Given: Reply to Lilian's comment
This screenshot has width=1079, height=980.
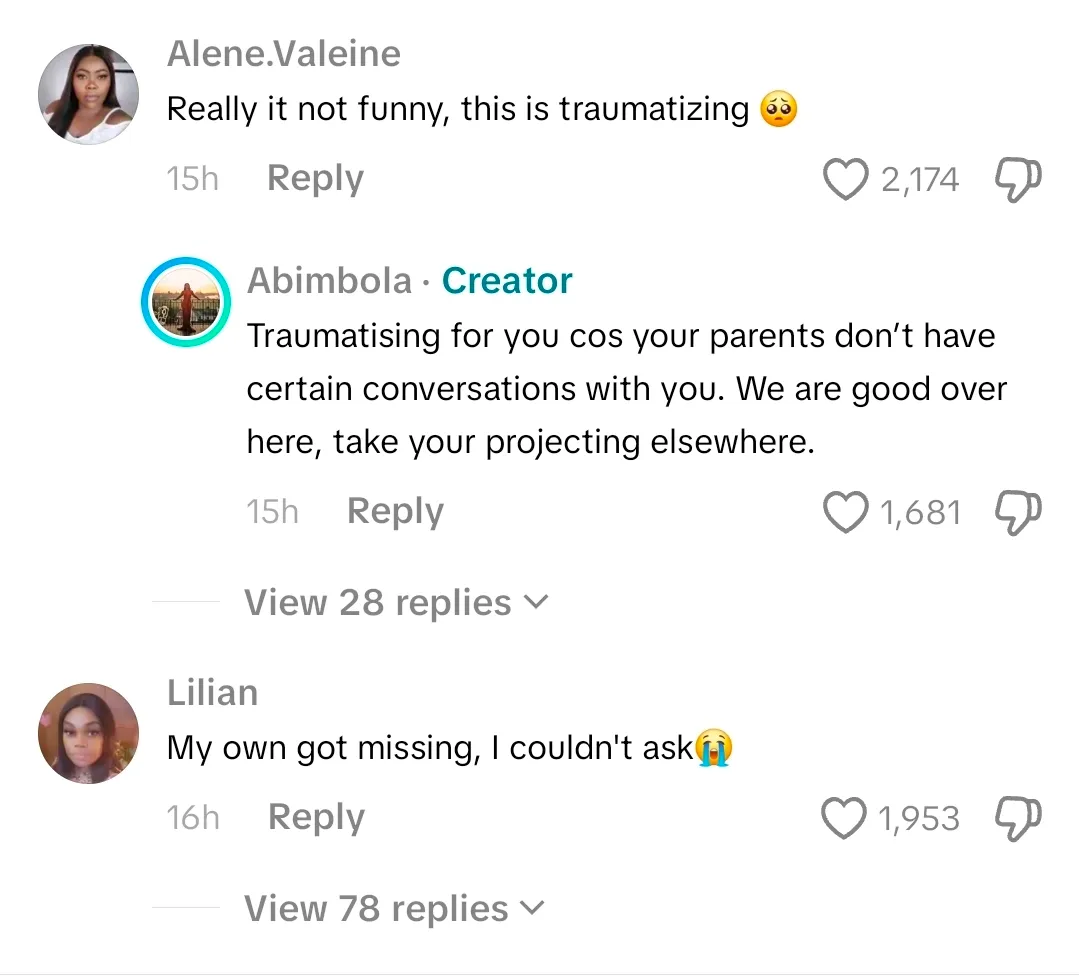Looking at the screenshot, I should [316, 818].
